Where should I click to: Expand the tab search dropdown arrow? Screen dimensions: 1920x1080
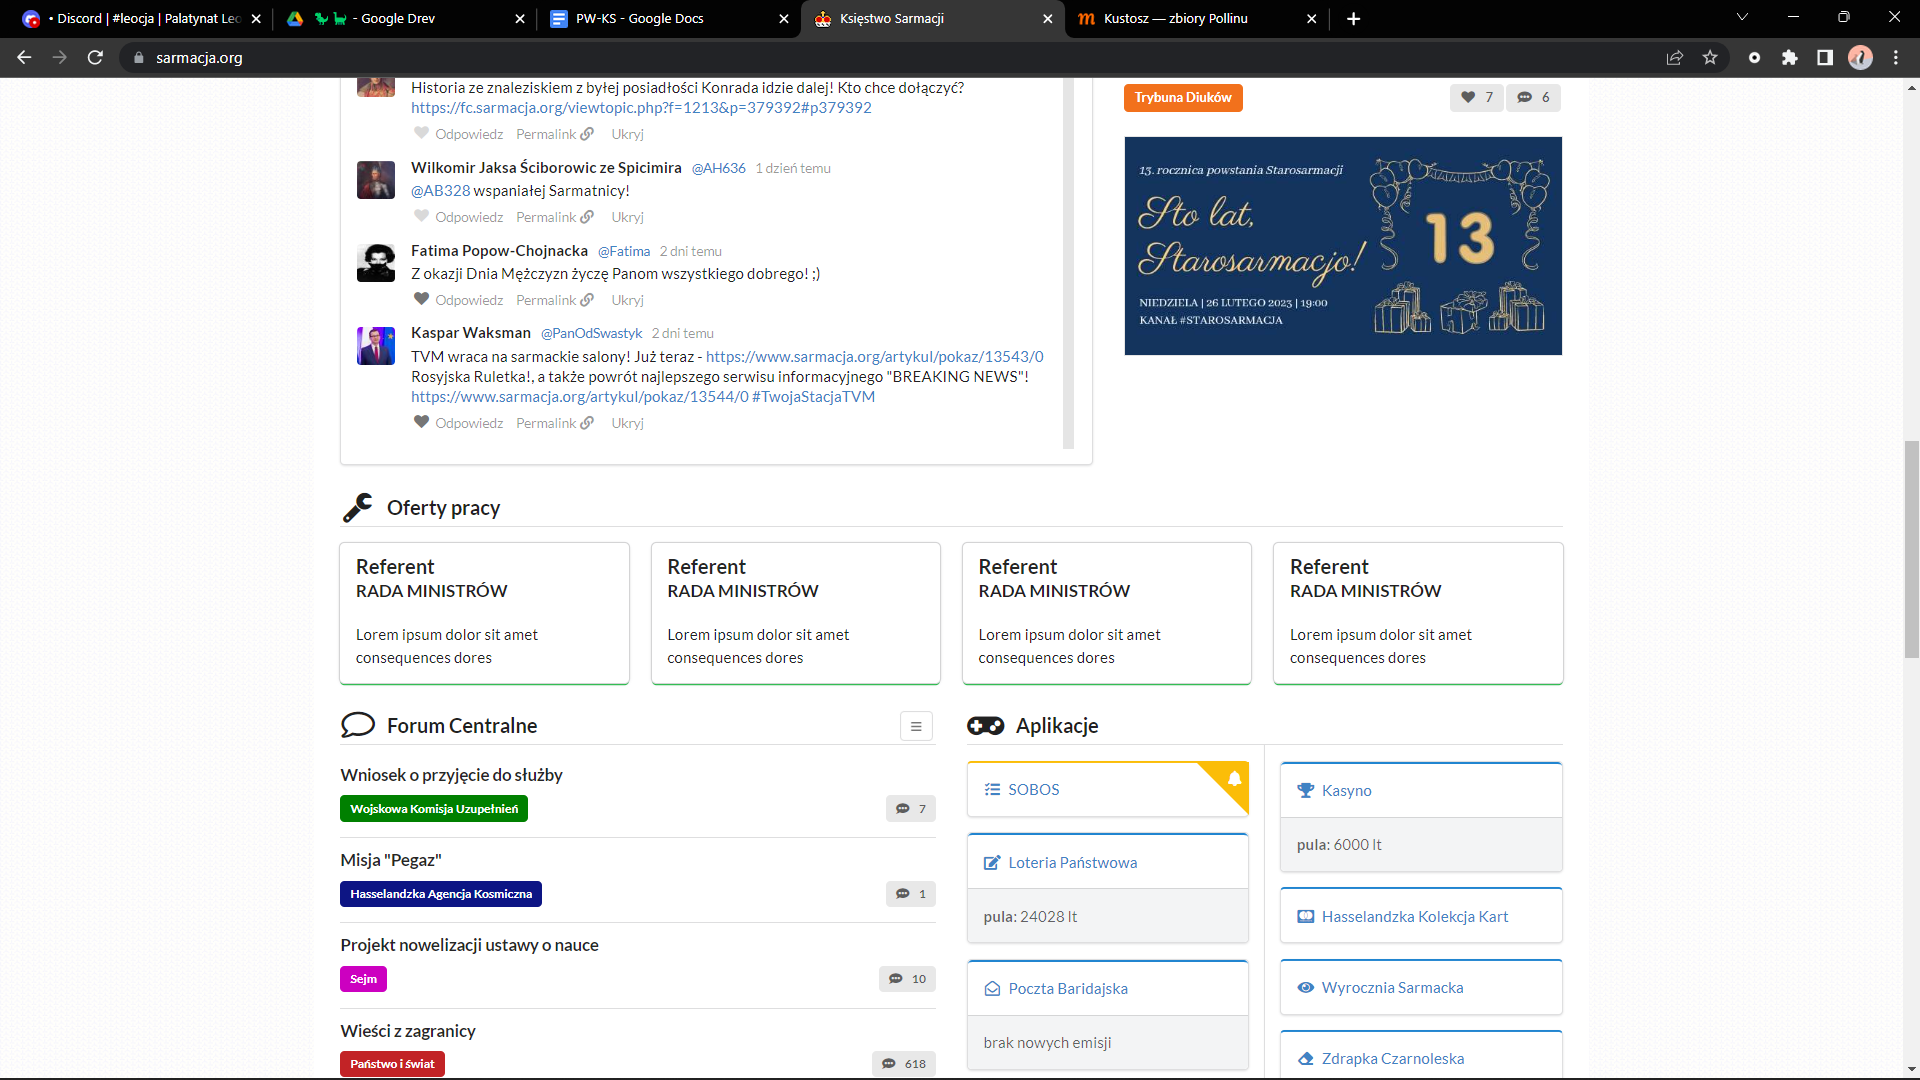(1742, 17)
